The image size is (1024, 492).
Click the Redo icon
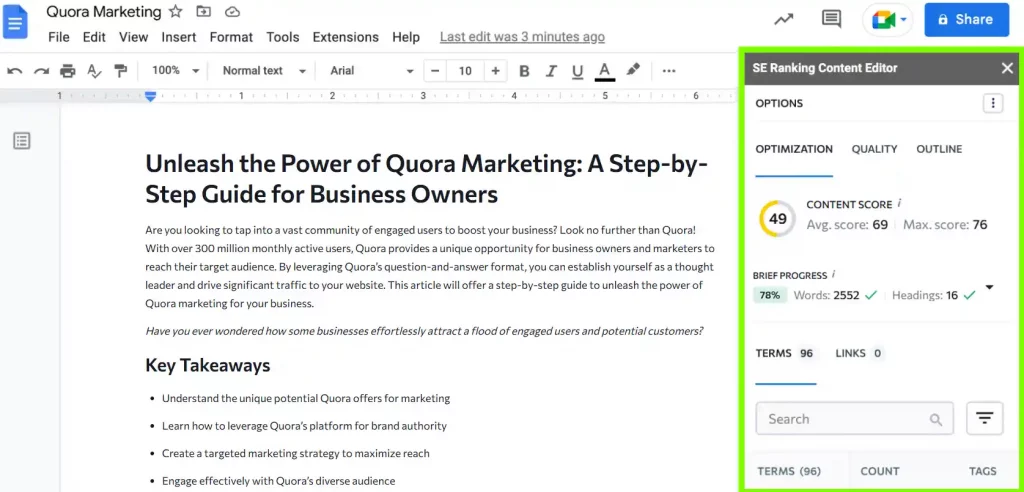[x=41, y=71]
